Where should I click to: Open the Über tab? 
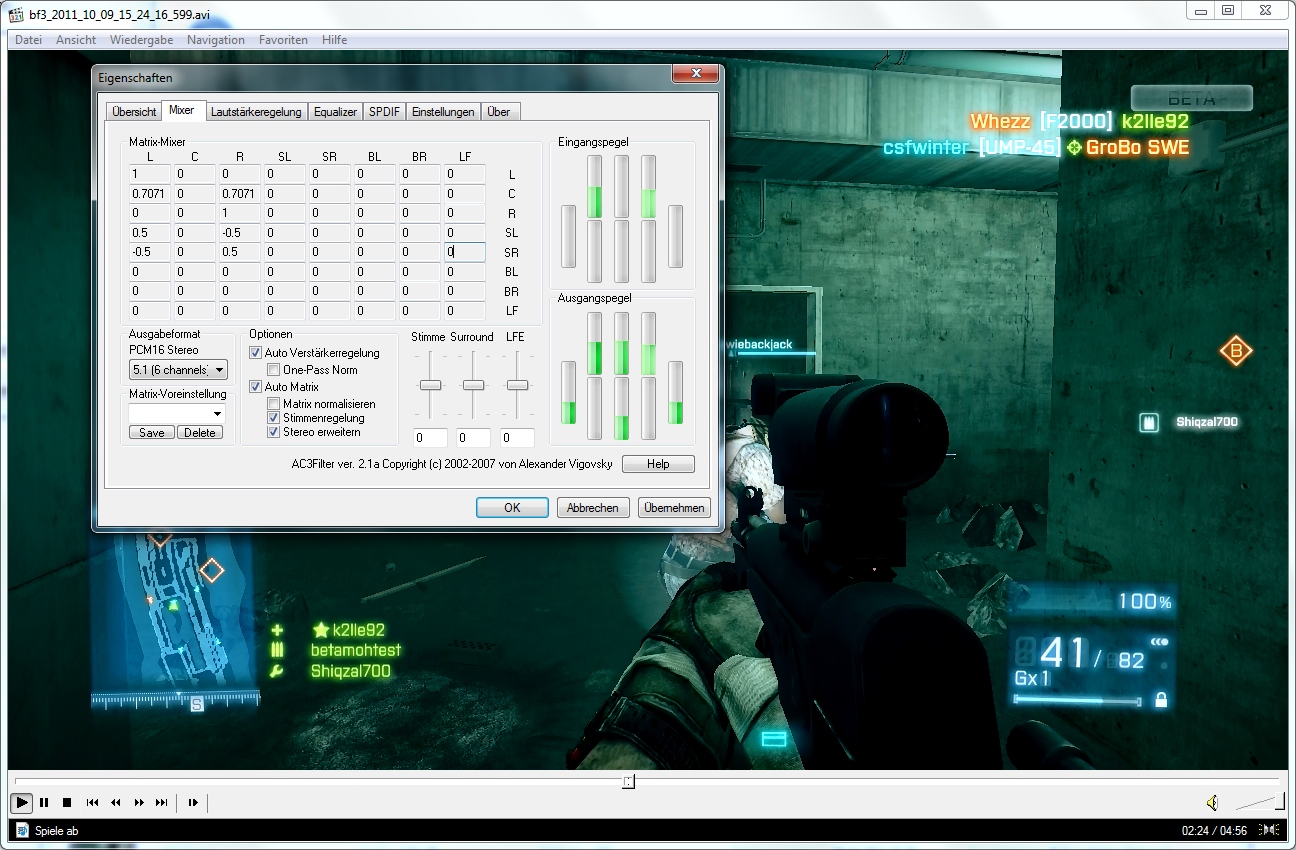tap(499, 112)
